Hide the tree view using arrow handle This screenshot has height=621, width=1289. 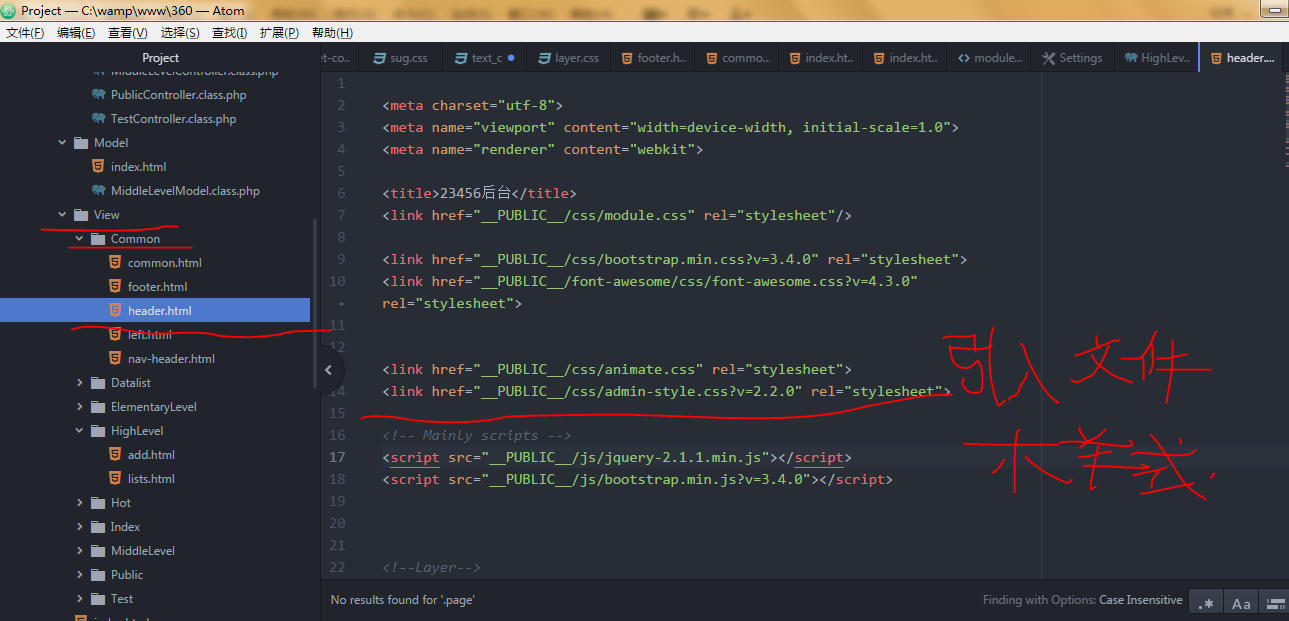(328, 370)
